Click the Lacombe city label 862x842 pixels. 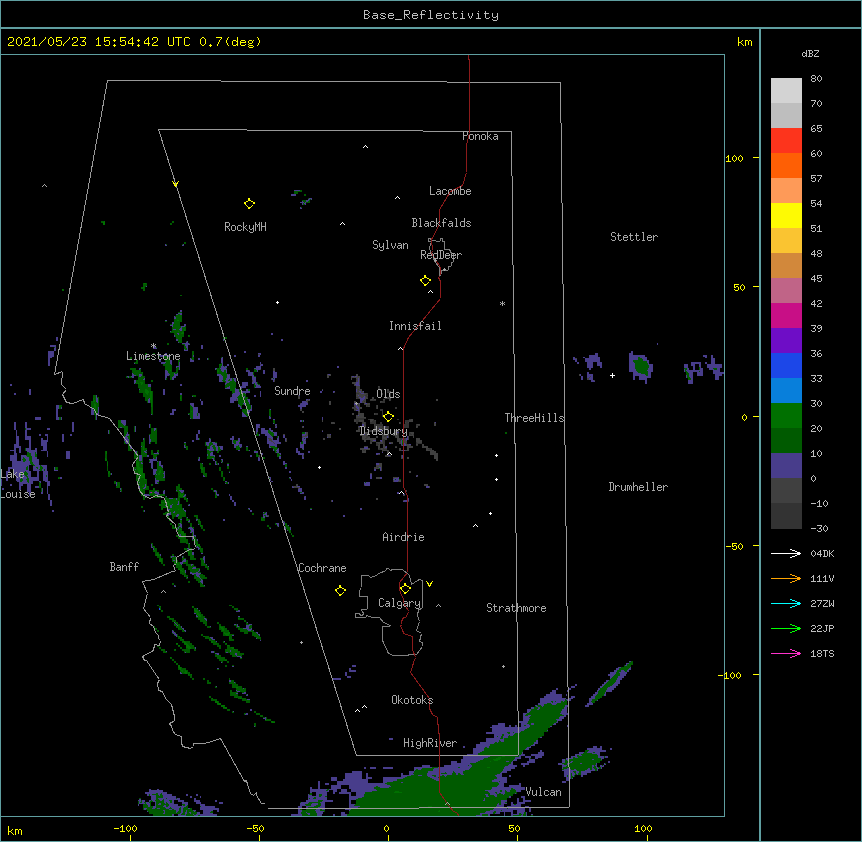click(x=450, y=191)
